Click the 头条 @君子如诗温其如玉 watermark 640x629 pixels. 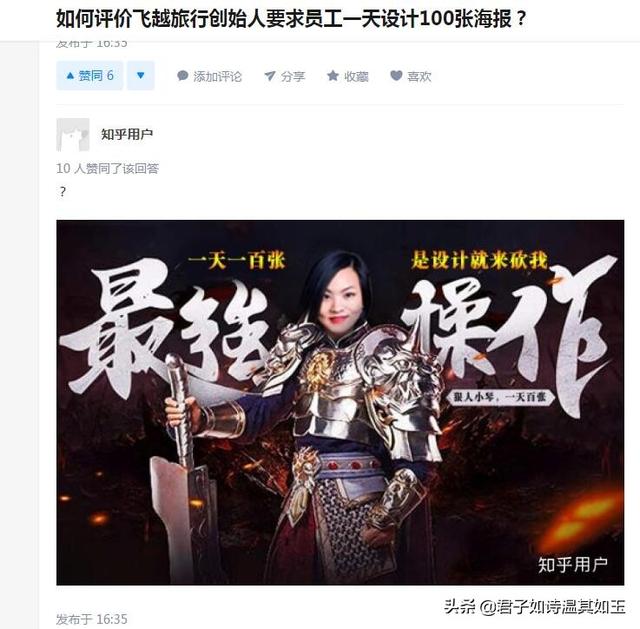point(535,607)
